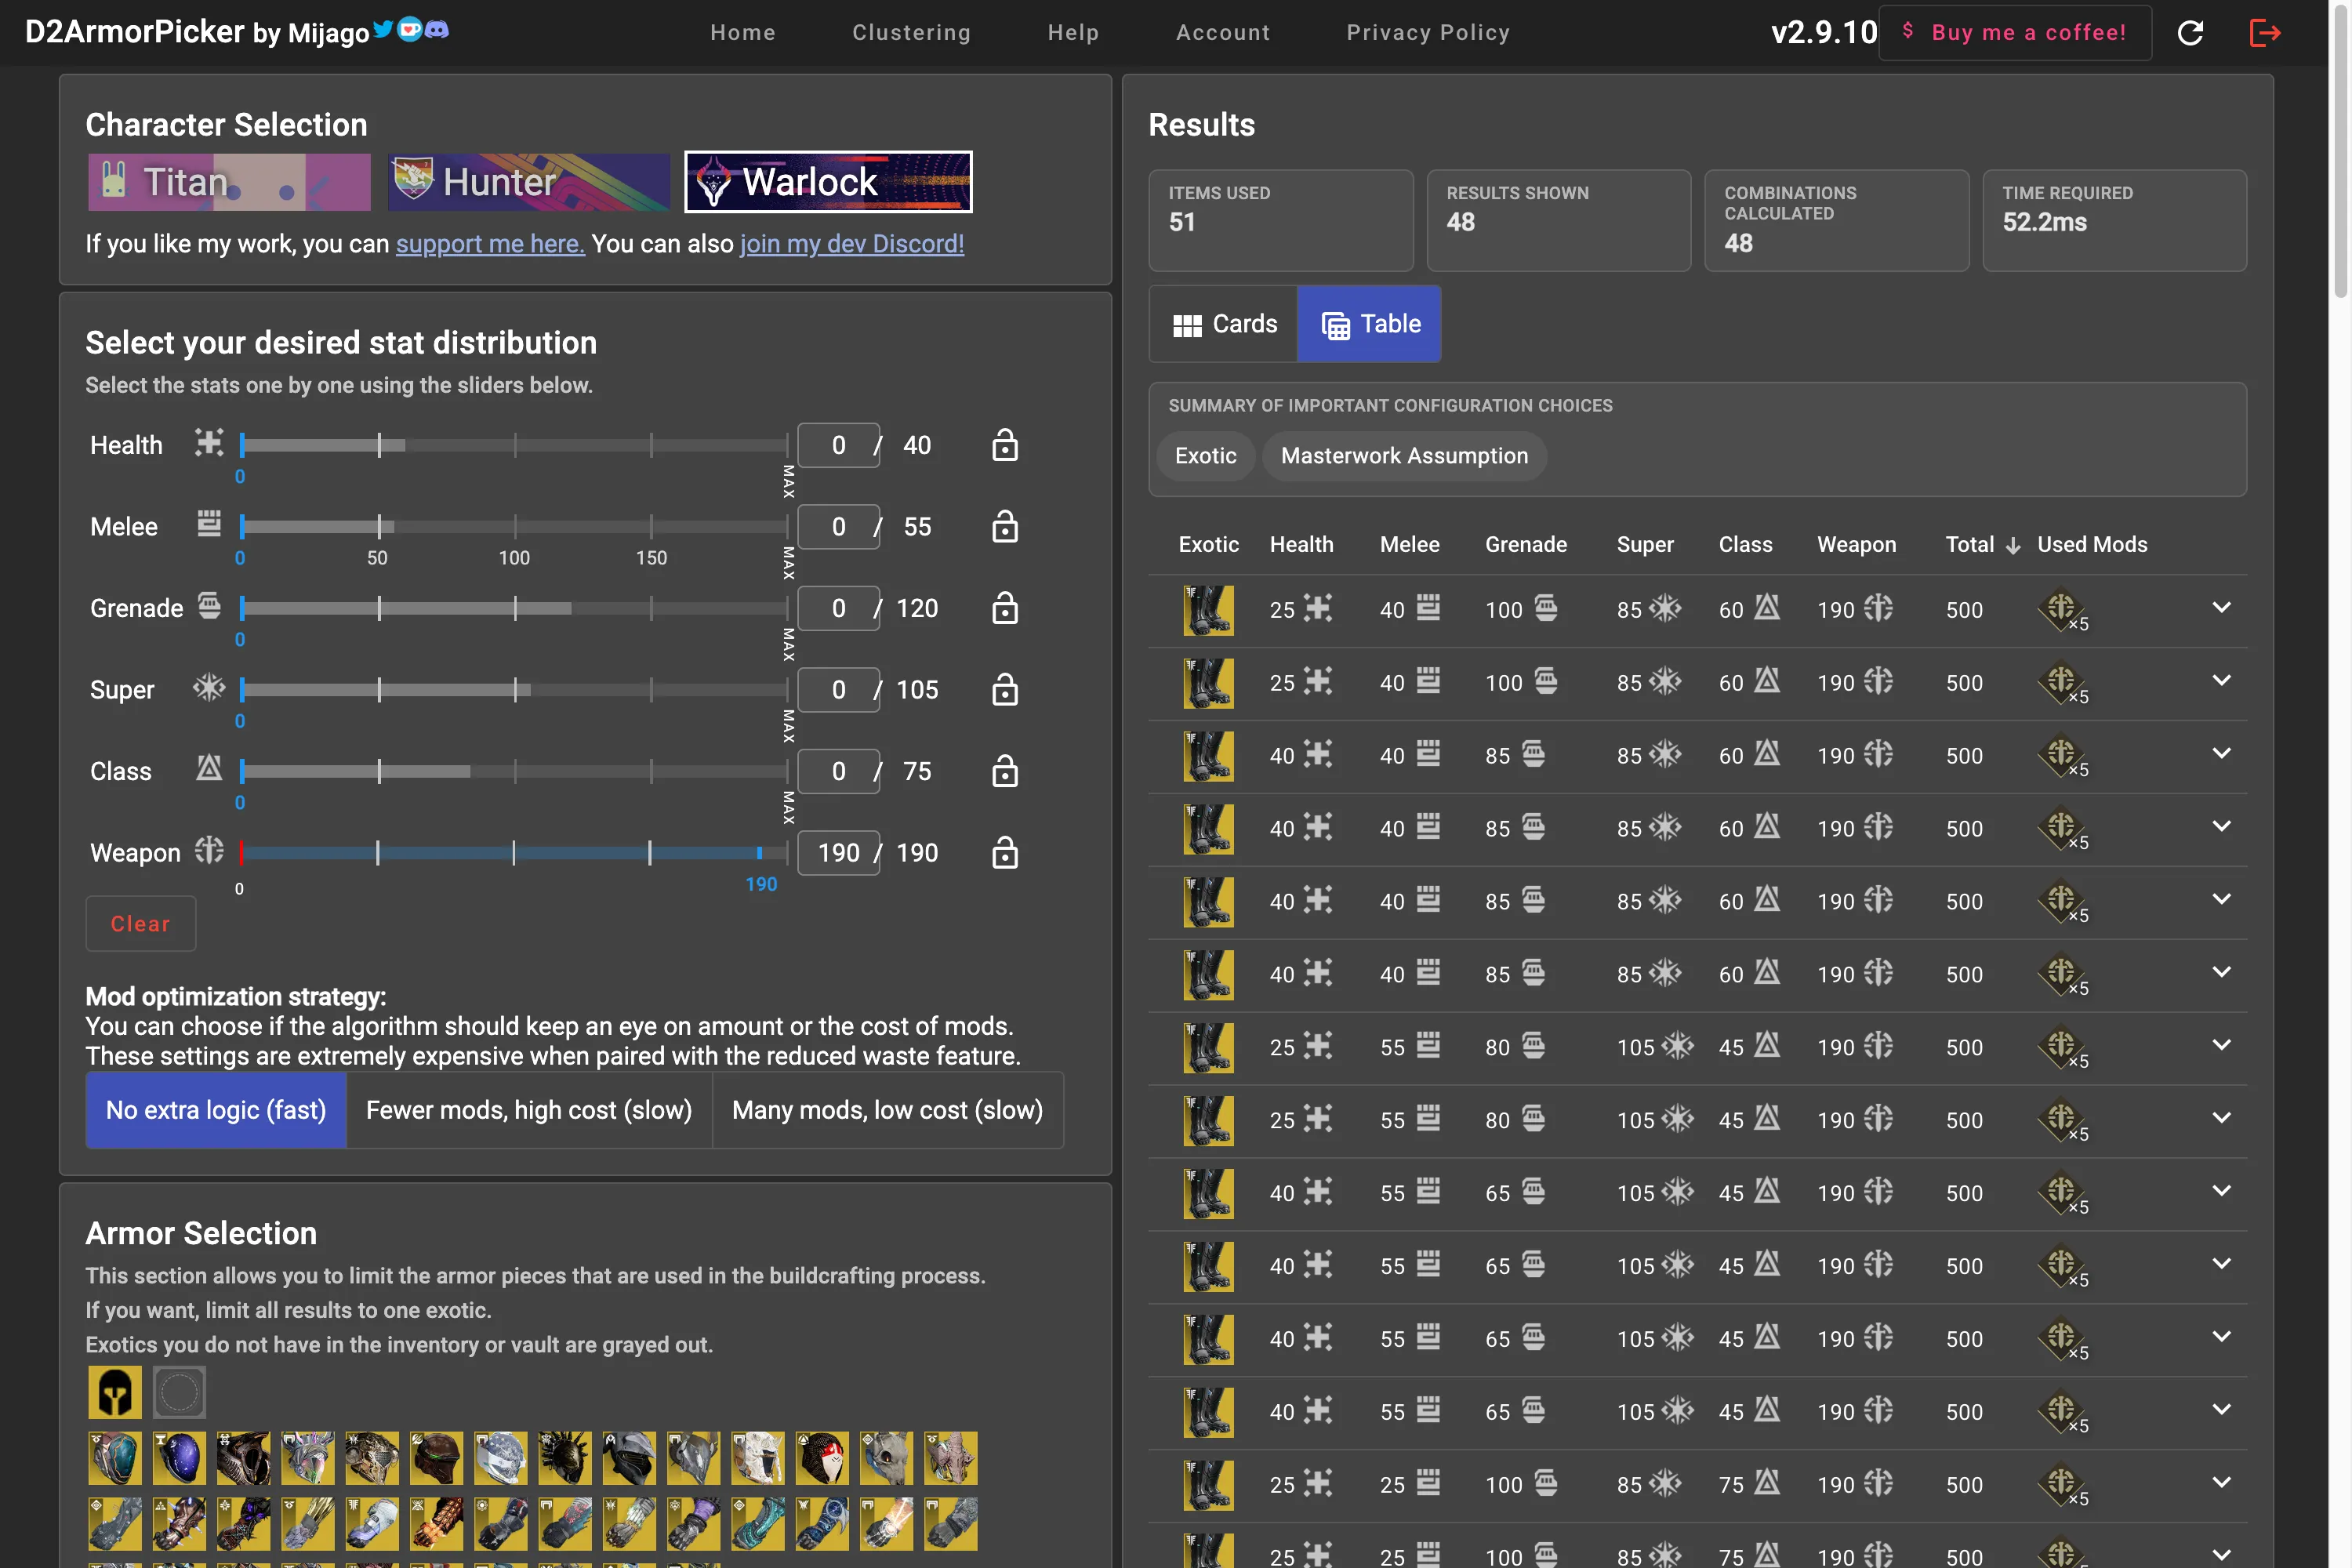Toggle the Weapon stat lock

(1005, 853)
